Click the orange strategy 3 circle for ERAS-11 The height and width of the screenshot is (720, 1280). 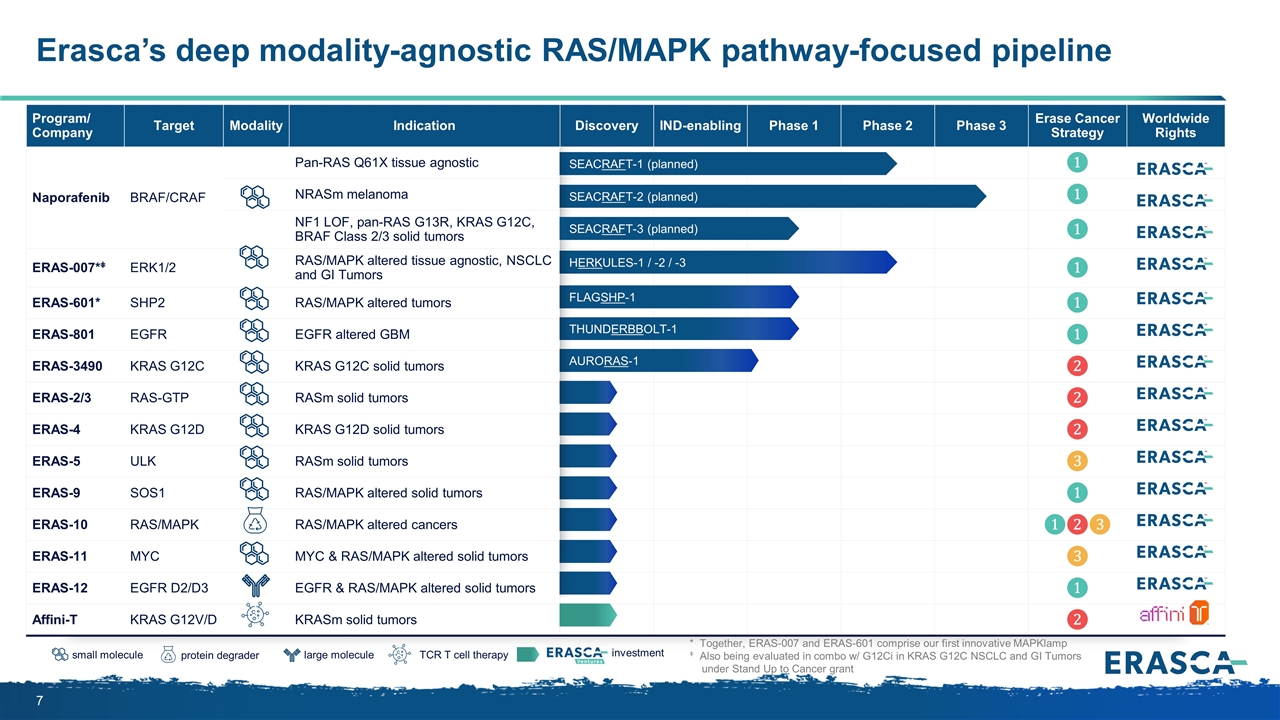tap(1076, 556)
